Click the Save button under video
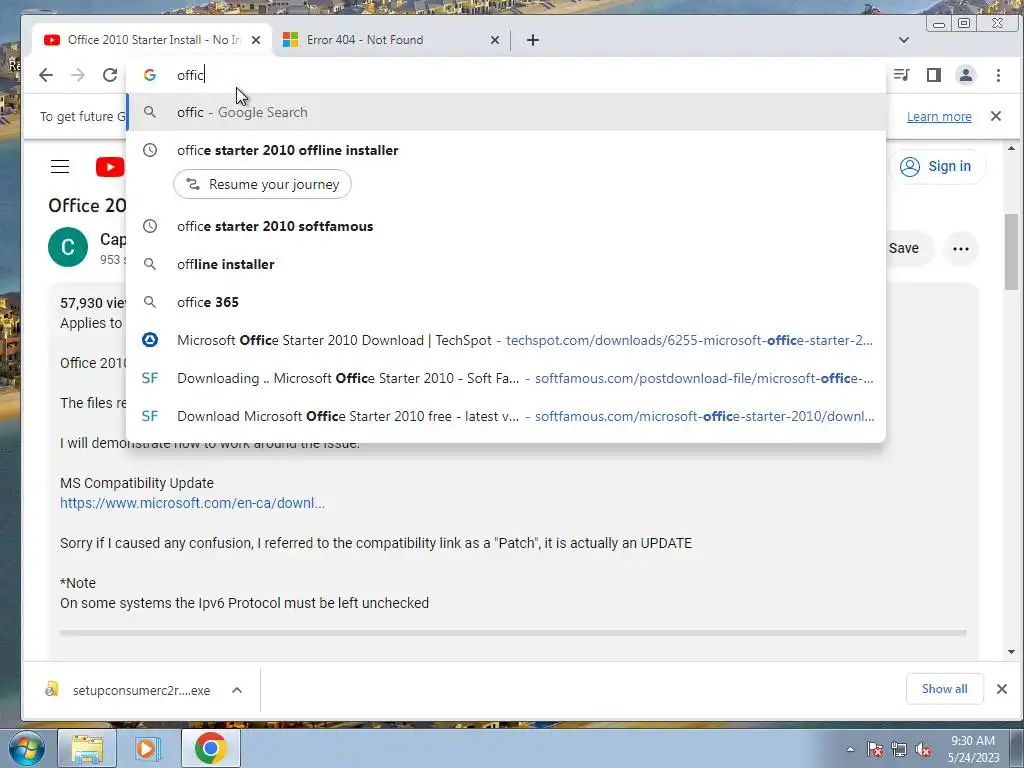Image resolution: width=1024 pixels, height=768 pixels. coord(909,248)
